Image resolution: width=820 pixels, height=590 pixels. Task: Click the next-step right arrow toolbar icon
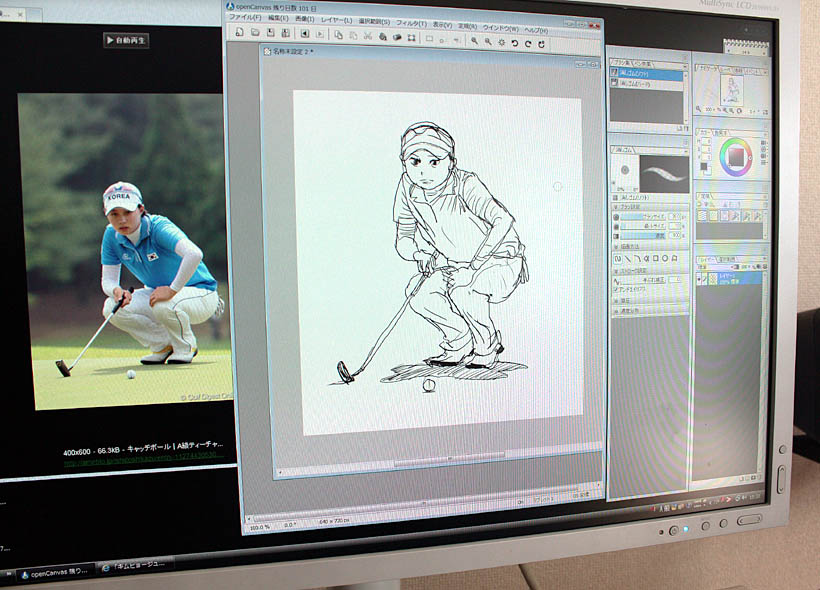pyautogui.click(x=320, y=35)
